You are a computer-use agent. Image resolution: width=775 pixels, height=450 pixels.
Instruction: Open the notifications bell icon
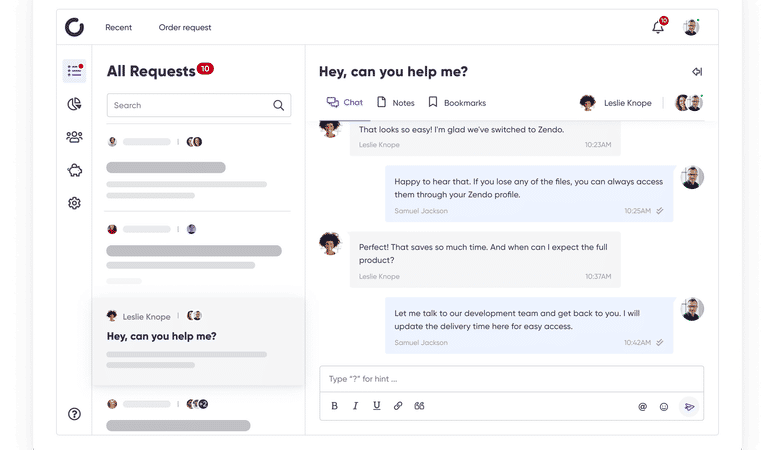tap(658, 27)
